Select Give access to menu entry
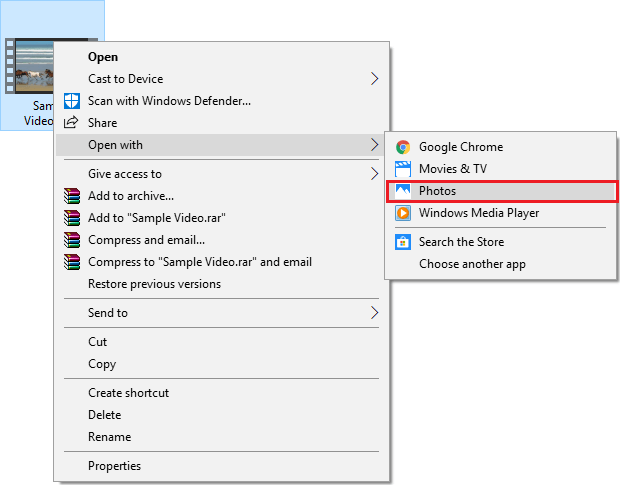The height and width of the screenshot is (485, 620). click(x=221, y=174)
